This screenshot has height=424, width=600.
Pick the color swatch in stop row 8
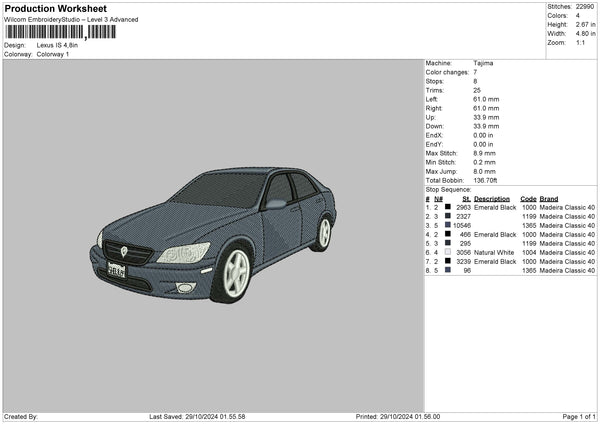(x=448, y=270)
